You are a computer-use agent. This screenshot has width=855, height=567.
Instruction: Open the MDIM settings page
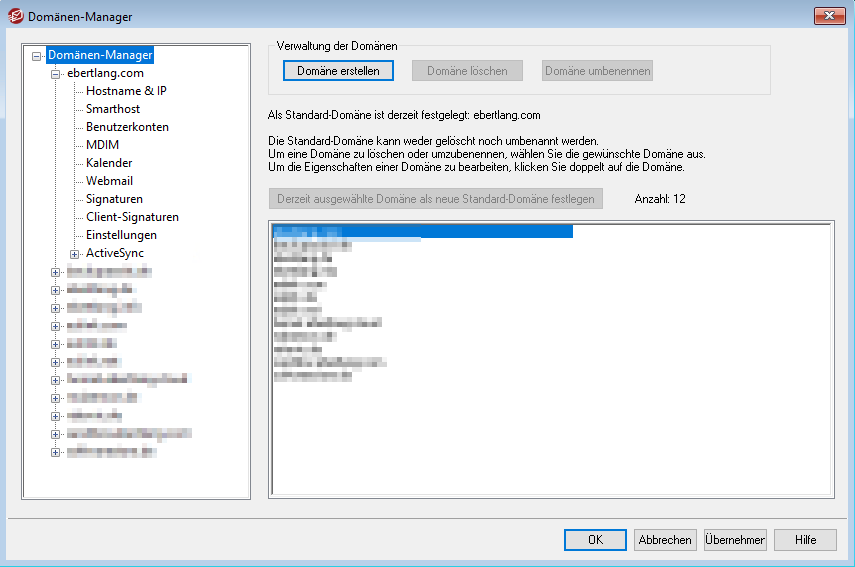tap(102, 145)
